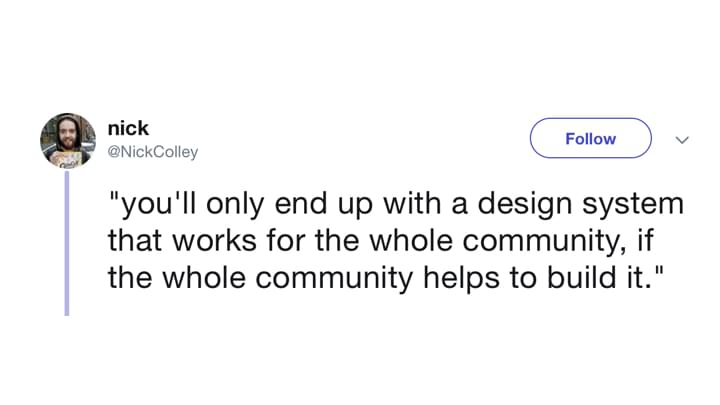Click the word "helps" in the tweet

[x=461, y=279]
